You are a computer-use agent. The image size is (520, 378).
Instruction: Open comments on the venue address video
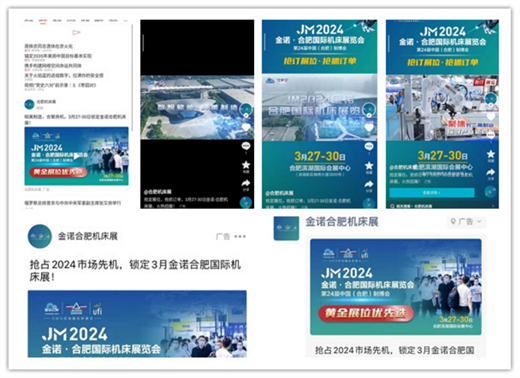coord(369,147)
